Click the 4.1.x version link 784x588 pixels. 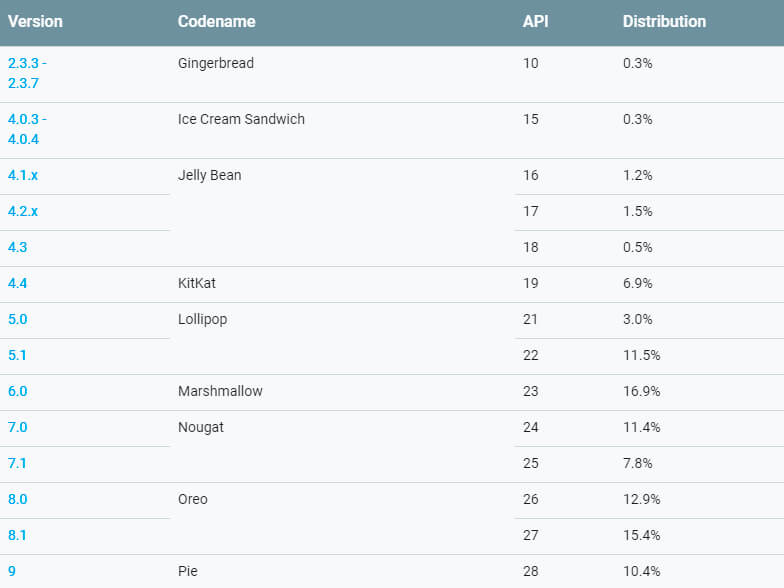(23, 175)
